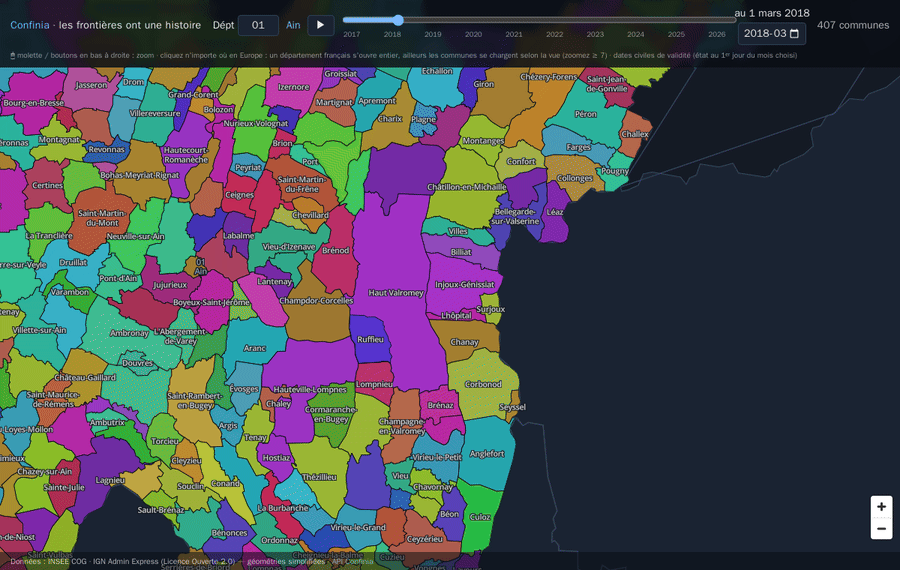
Task: Click the Neuville-sur-Ain commune
Action: pos(135,236)
